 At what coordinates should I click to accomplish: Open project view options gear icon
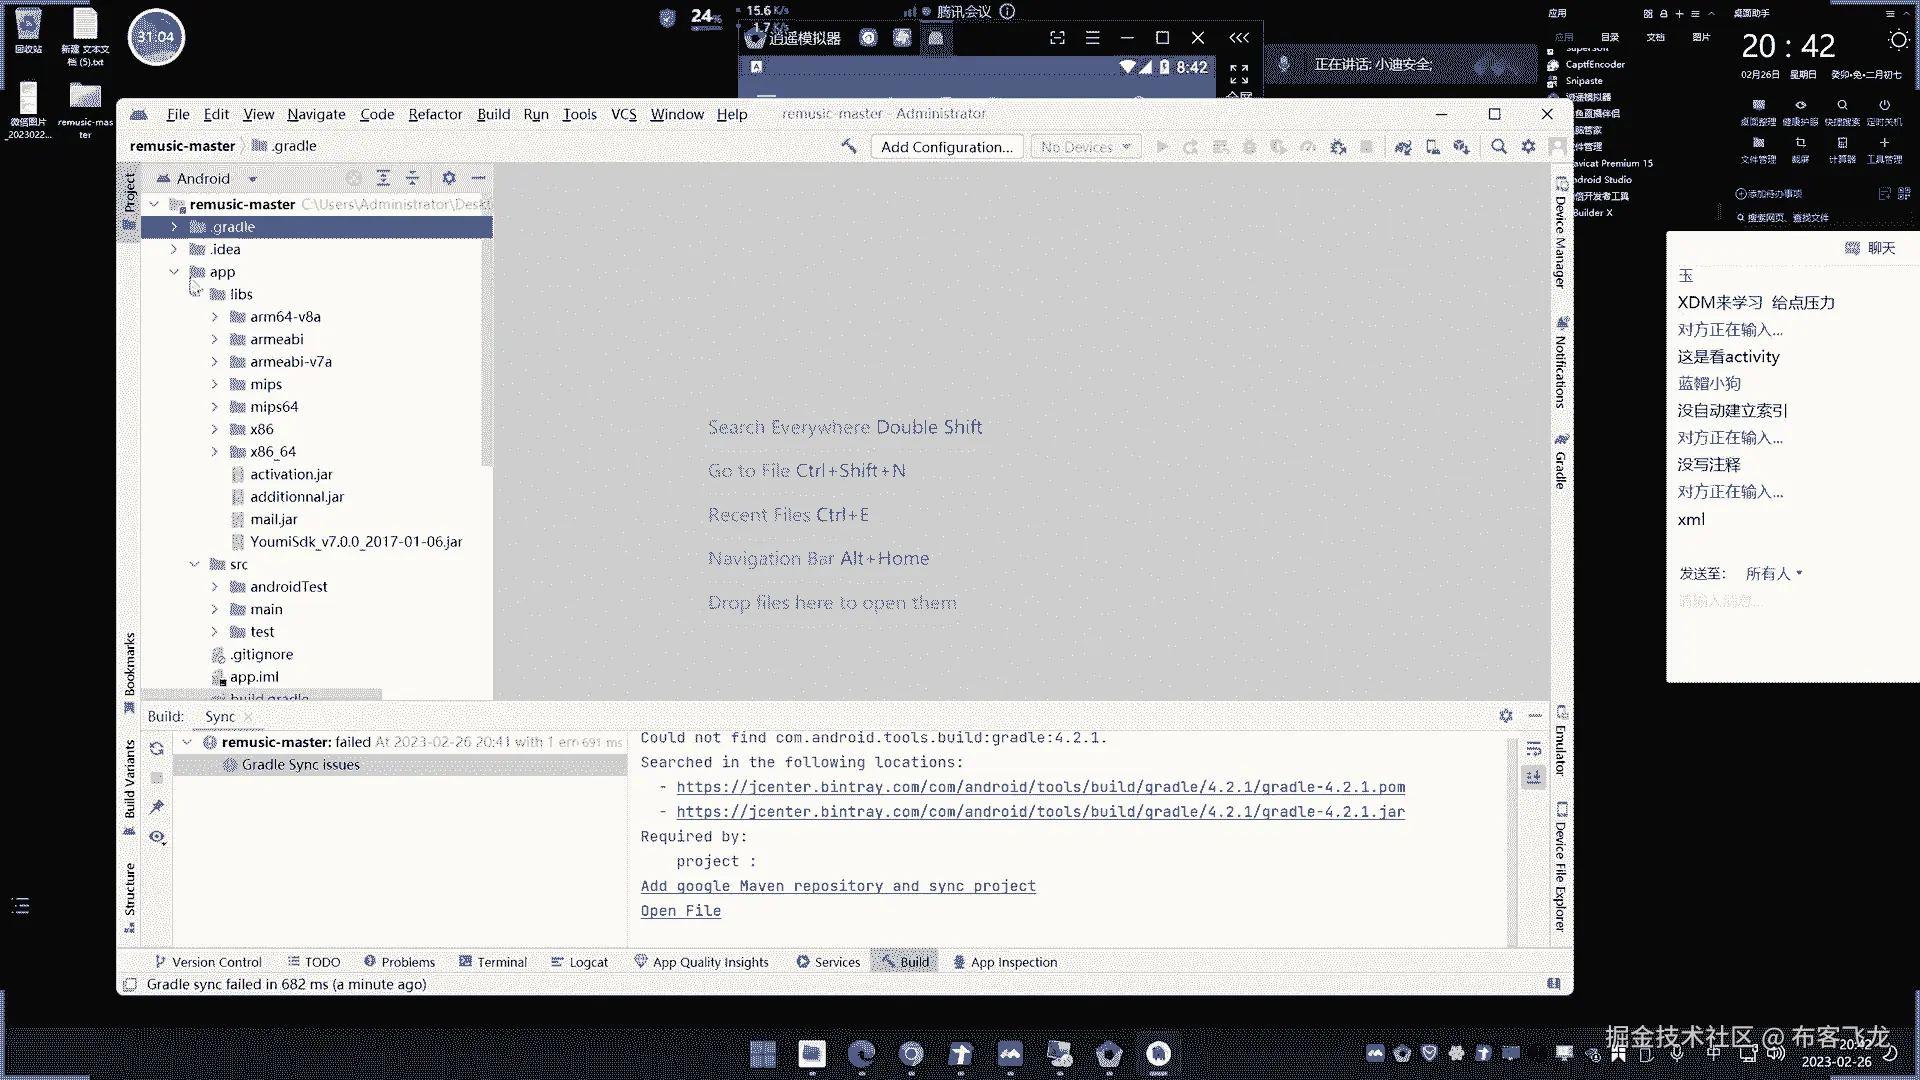coord(449,178)
